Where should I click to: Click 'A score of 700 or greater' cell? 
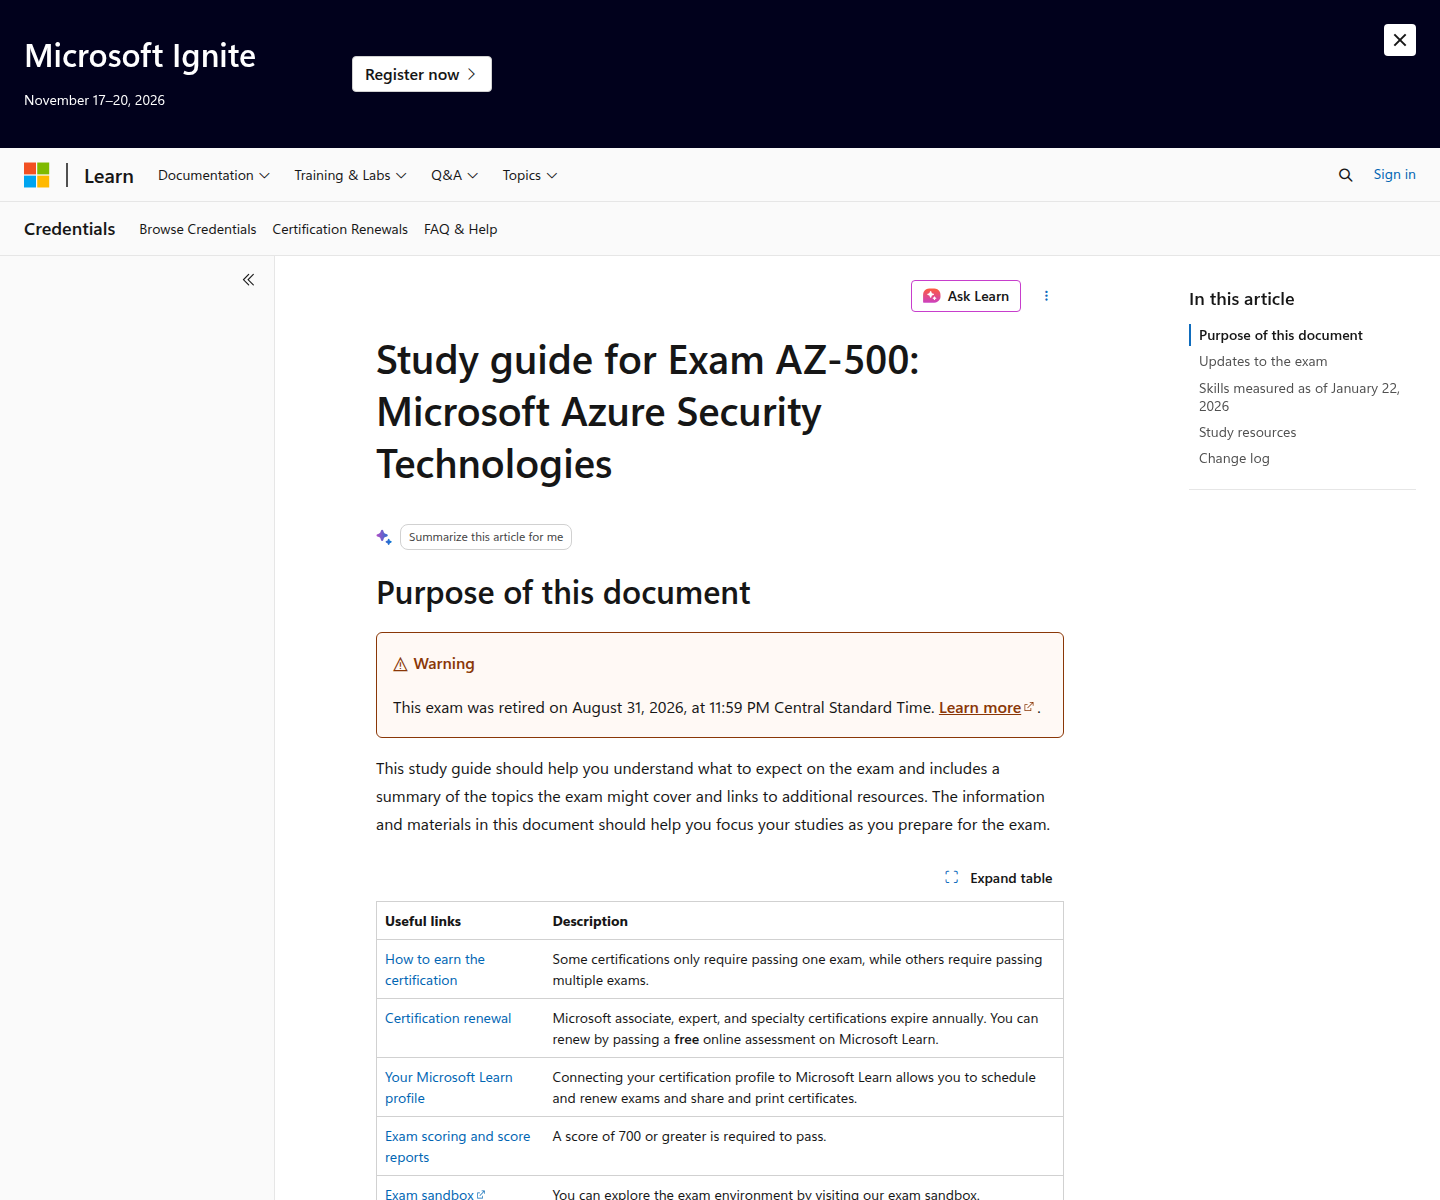pos(689,1136)
